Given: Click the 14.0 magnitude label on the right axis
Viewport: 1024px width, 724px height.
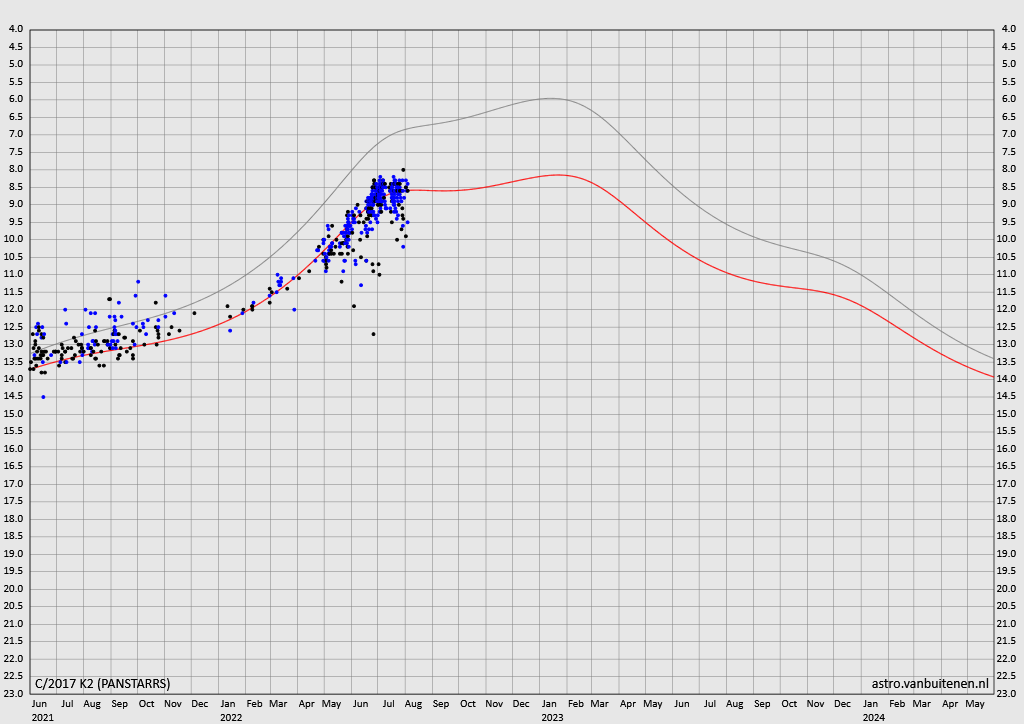Looking at the screenshot, I should click(1008, 379).
